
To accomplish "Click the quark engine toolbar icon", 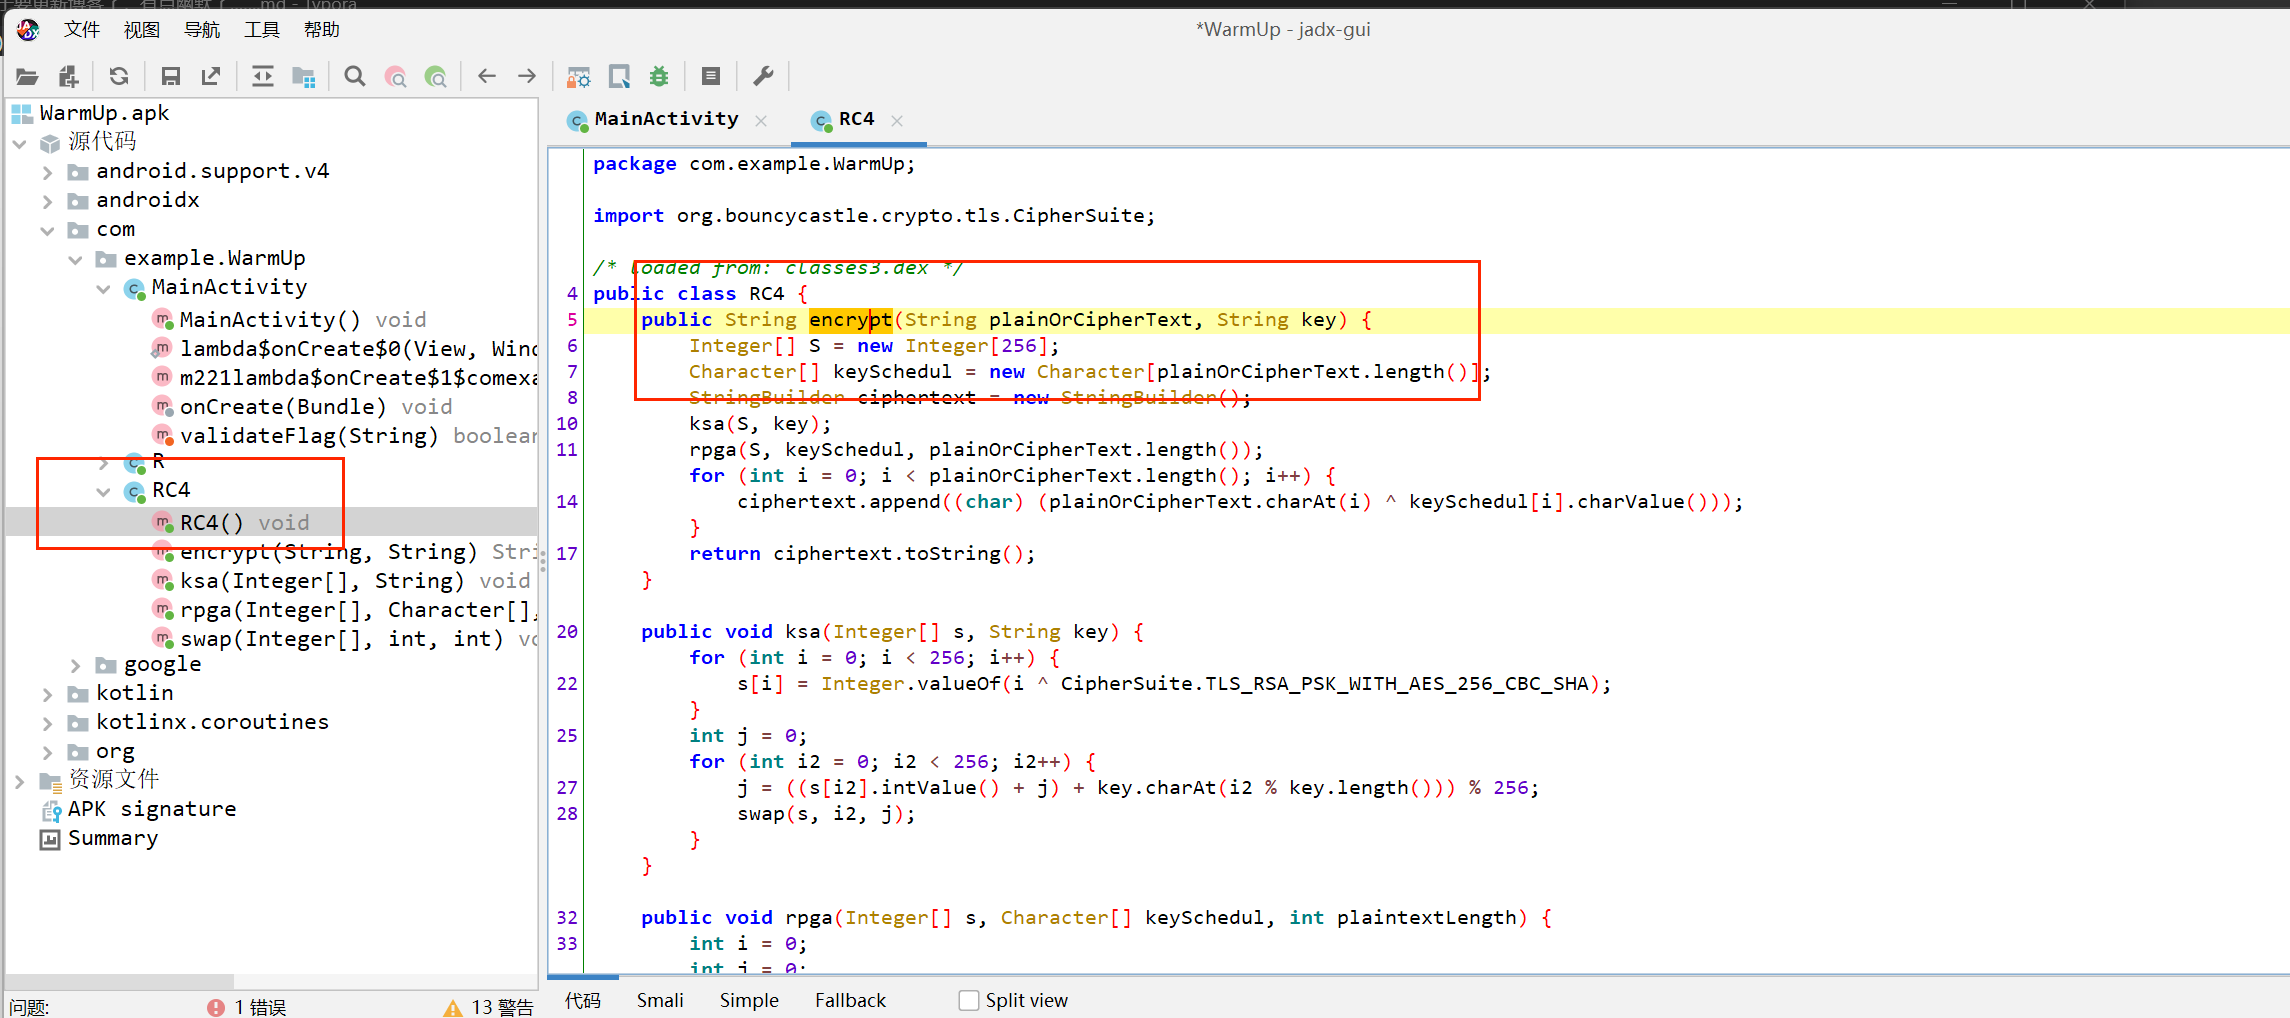I will pos(619,76).
